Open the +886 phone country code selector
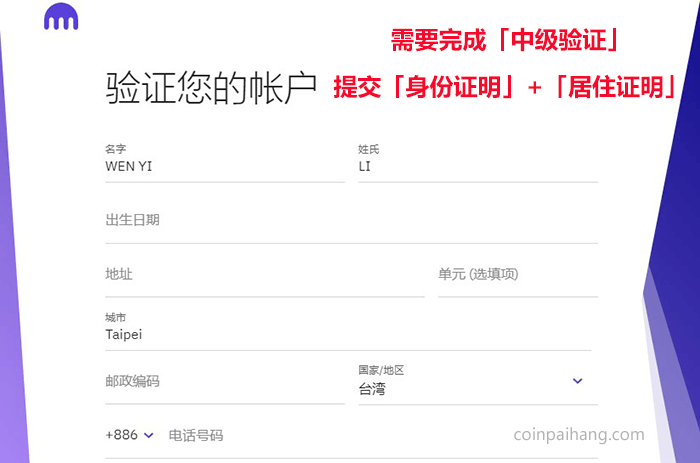The width and height of the screenshot is (700, 463). [129, 435]
